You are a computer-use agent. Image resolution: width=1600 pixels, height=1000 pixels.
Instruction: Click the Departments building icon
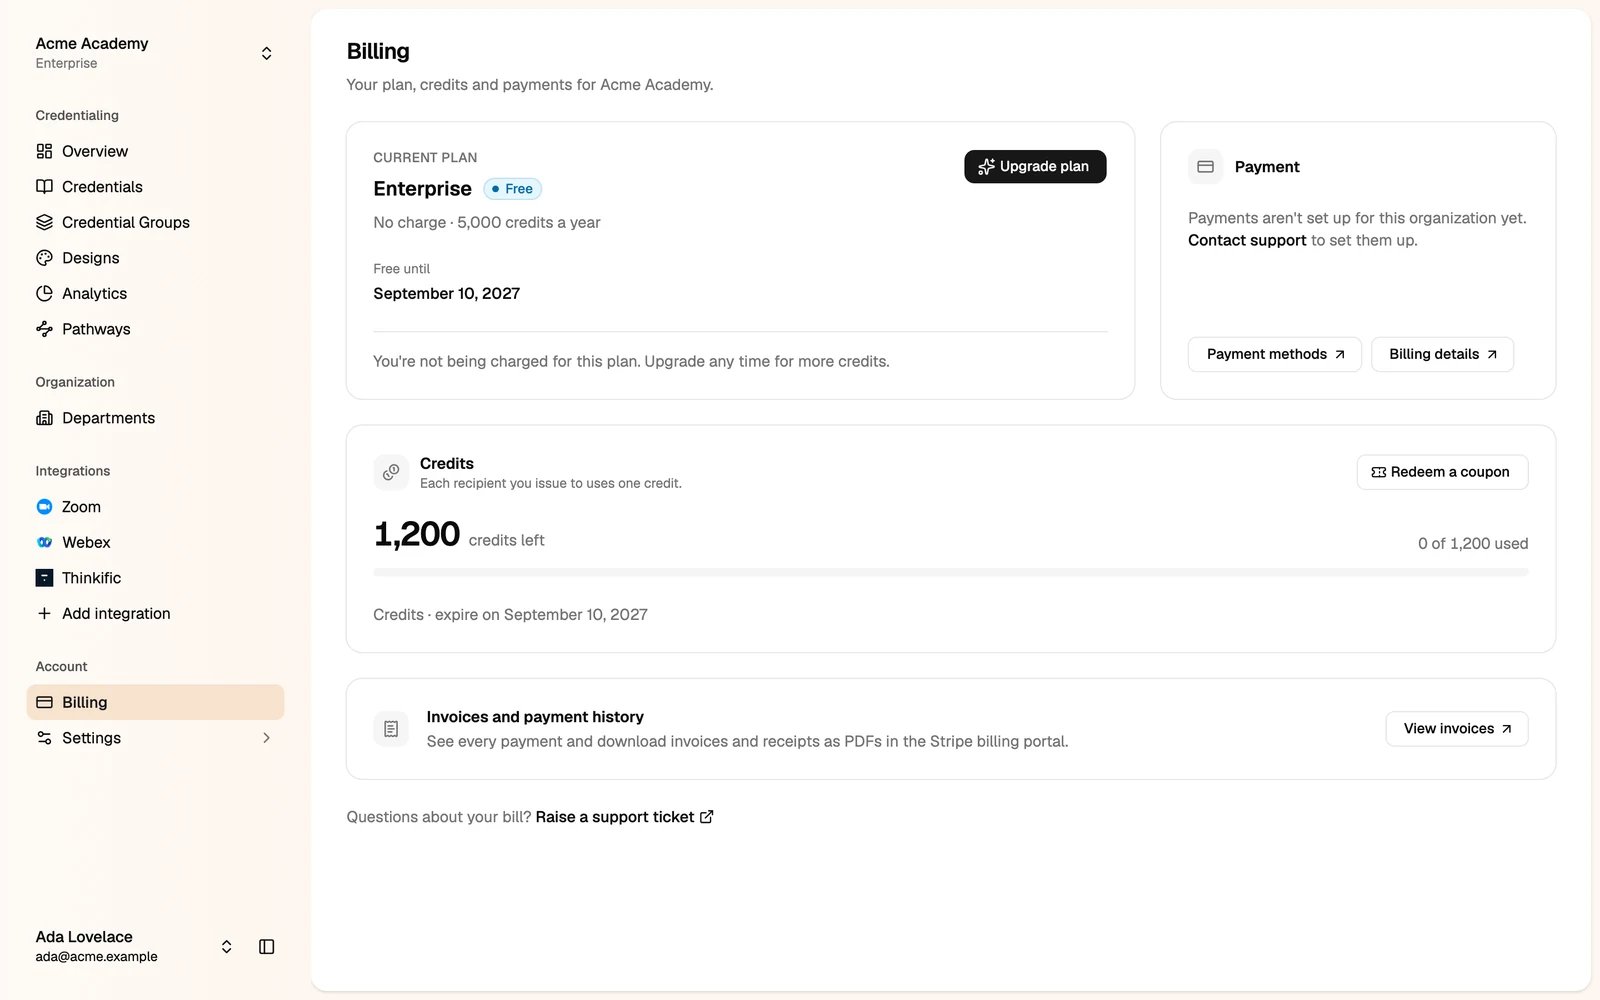(x=44, y=418)
